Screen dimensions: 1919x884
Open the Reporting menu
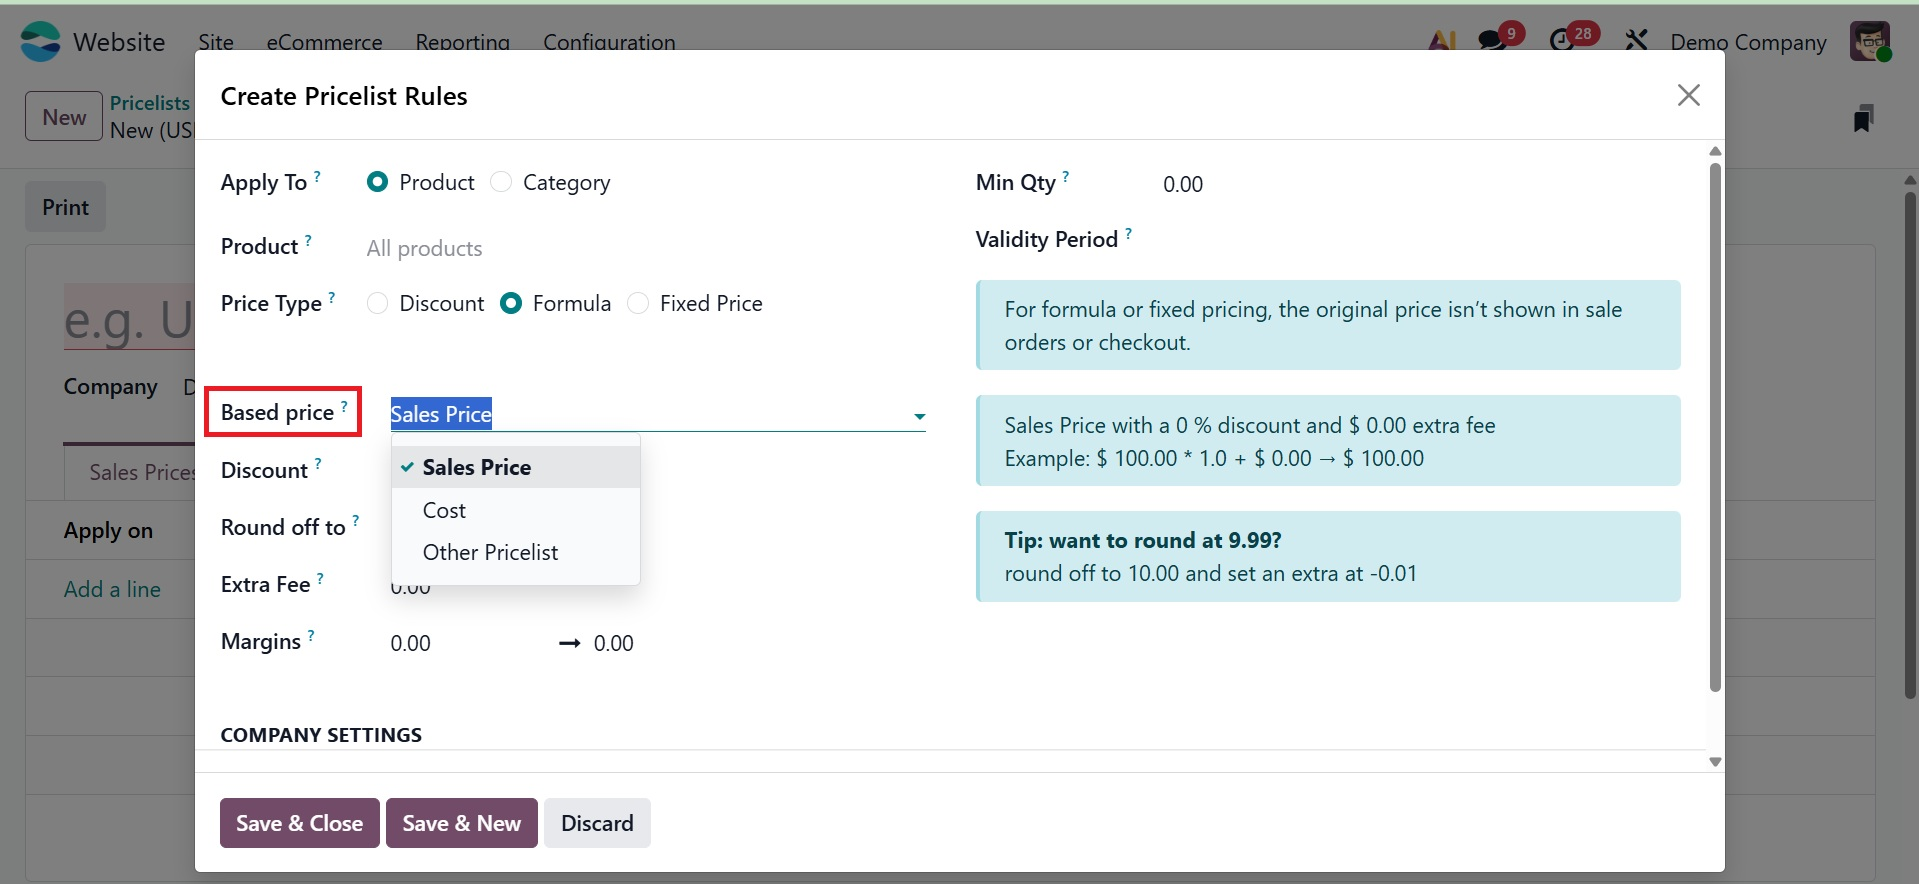pyautogui.click(x=463, y=42)
